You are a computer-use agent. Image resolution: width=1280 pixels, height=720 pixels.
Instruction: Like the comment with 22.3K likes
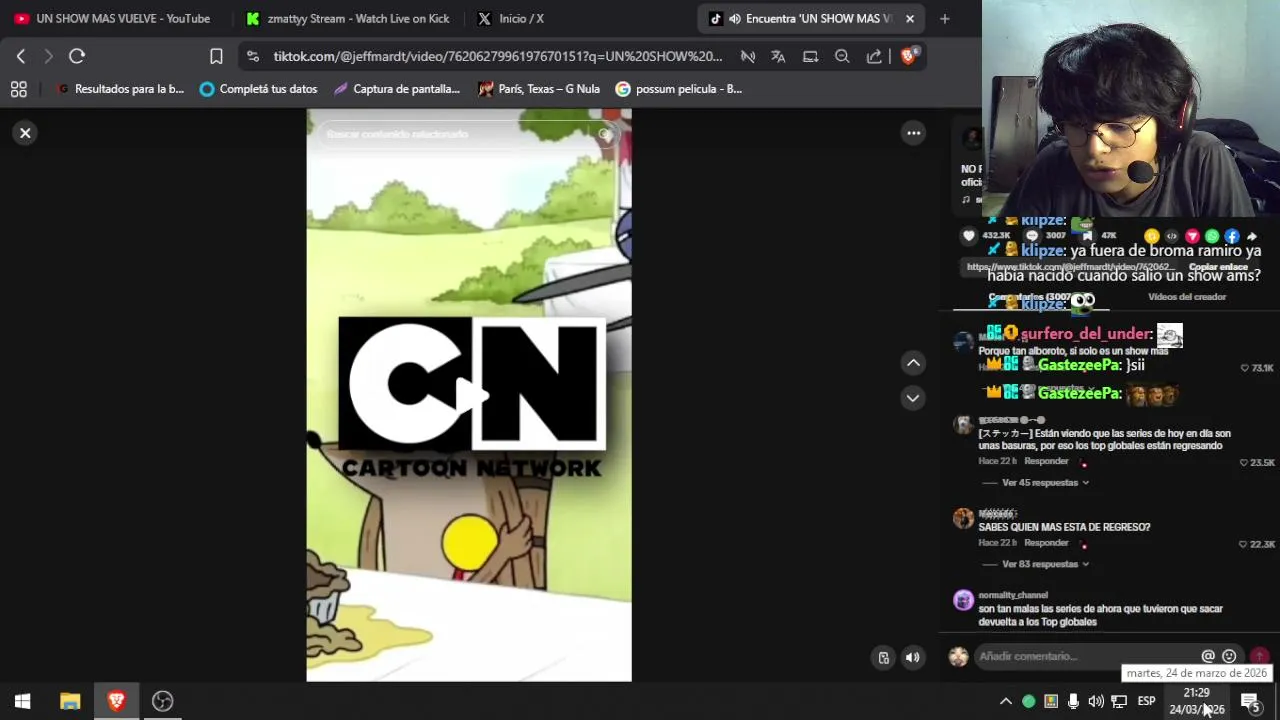click(x=1245, y=544)
